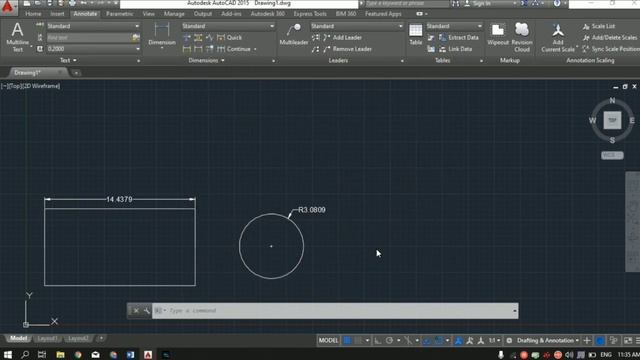The image size is (640, 360).
Task: Open the Drafting & Annotation workspace dropdown
Action: click(548, 340)
